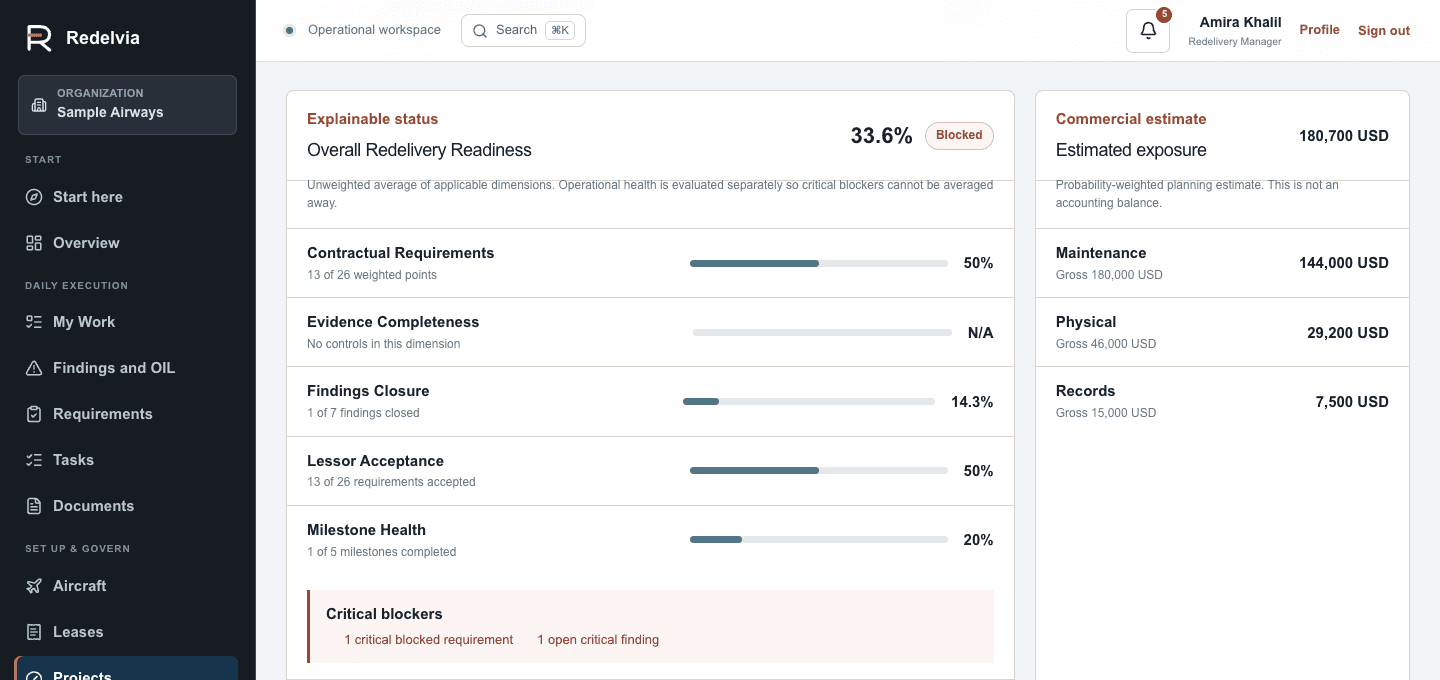This screenshot has width=1440, height=680.
Task: Open Requirements in sidebar
Action: coord(127,414)
